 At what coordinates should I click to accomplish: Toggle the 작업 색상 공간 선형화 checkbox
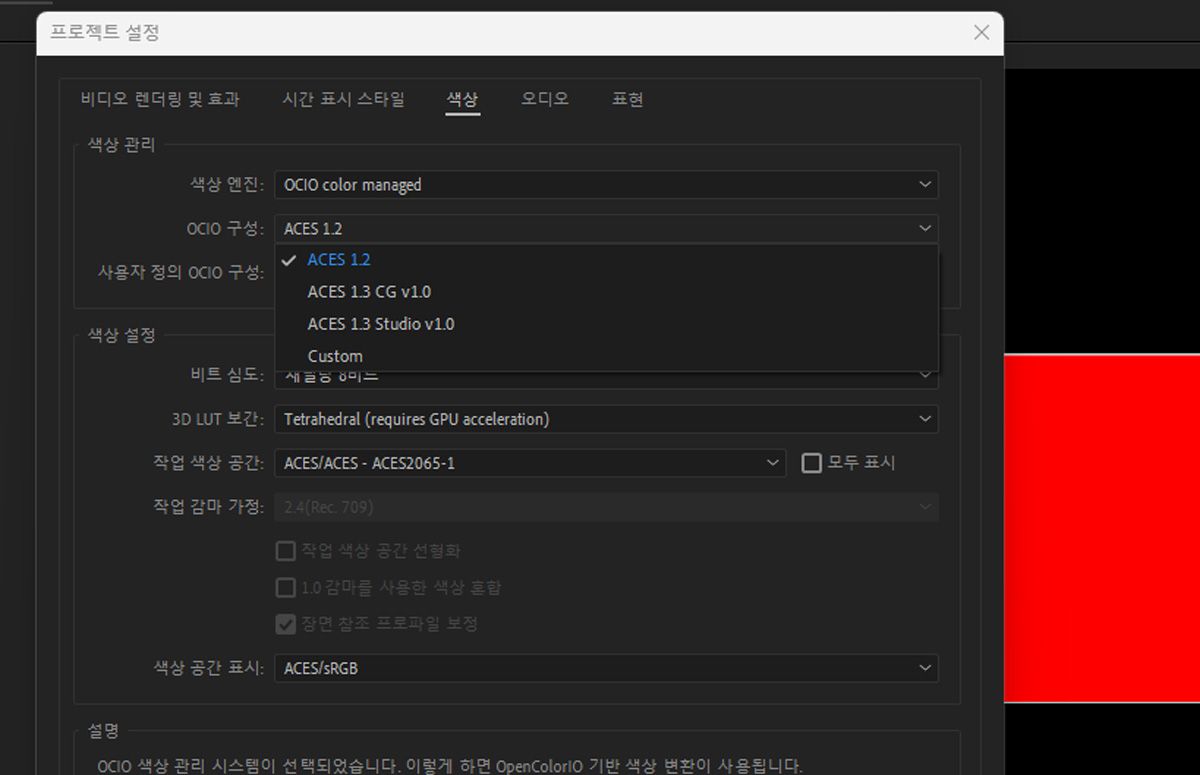tap(285, 550)
